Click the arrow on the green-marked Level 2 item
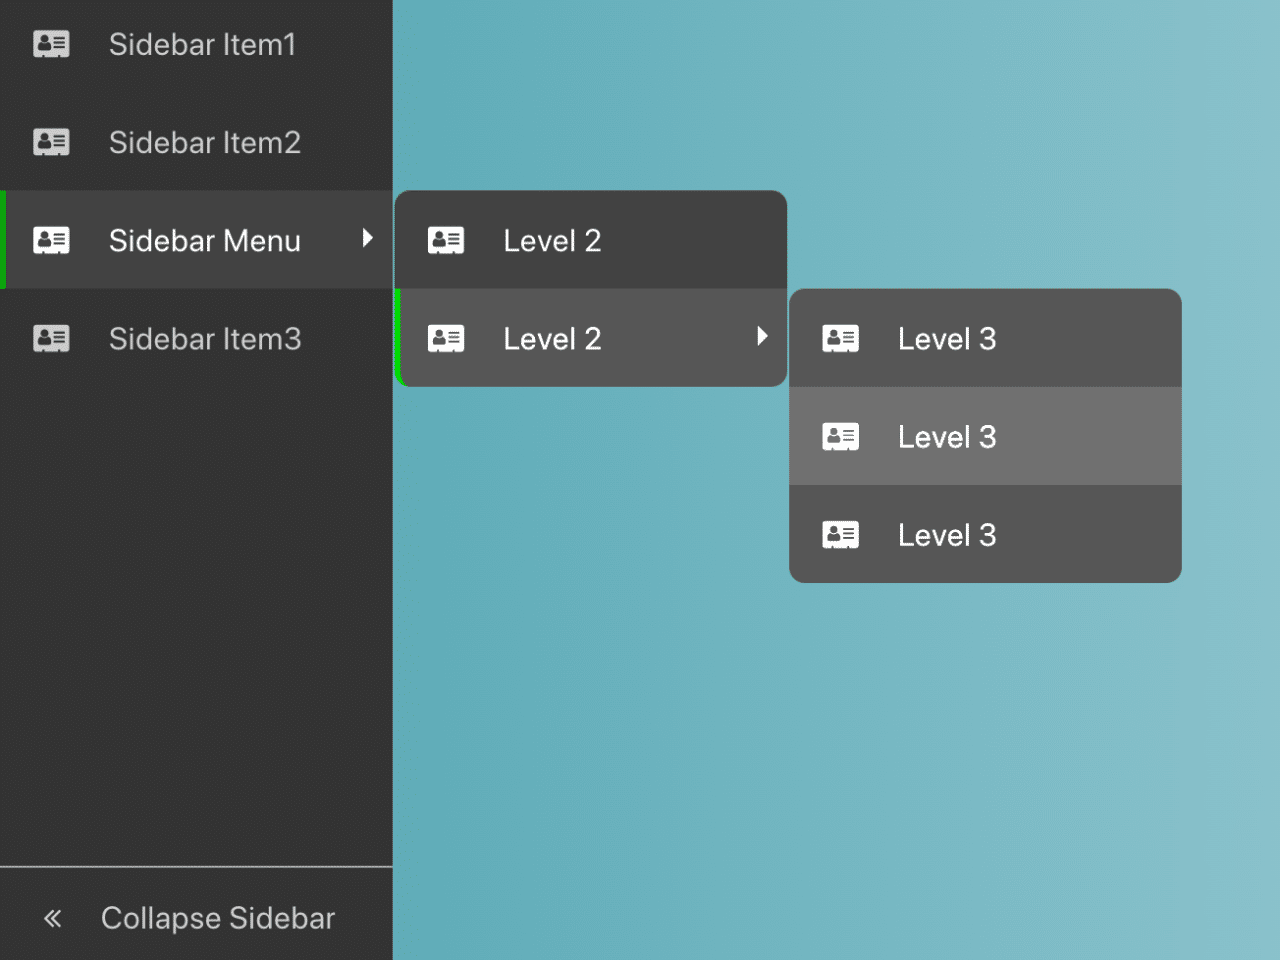The height and width of the screenshot is (960, 1280). (x=762, y=336)
